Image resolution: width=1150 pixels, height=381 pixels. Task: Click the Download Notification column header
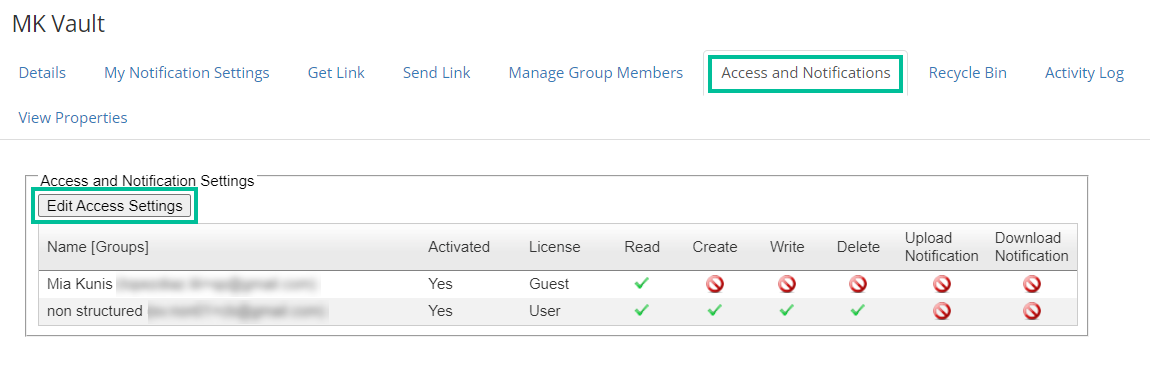click(1031, 247)
